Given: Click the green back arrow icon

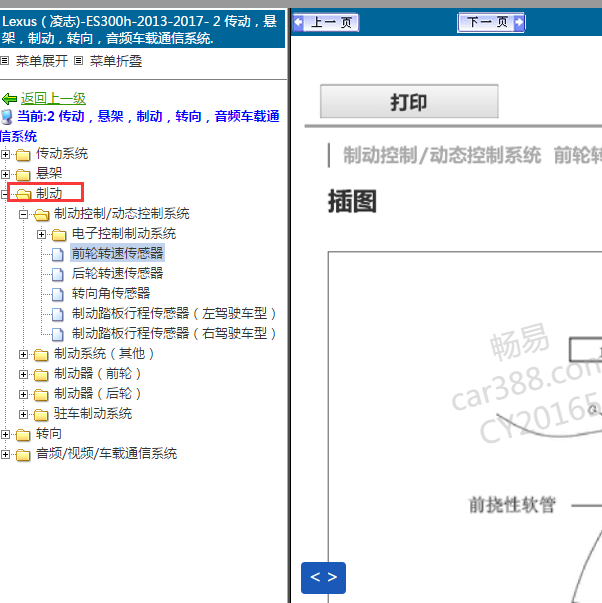Looking at the screenshot, I should coord(9,99).
